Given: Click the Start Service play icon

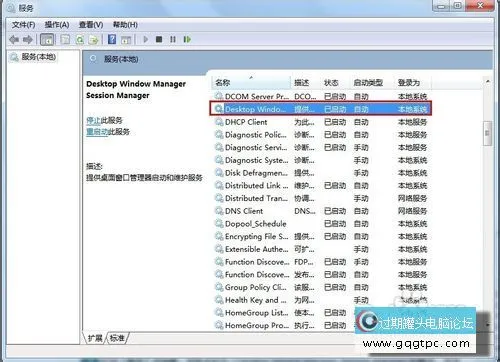Looking at the screenshot, I should [x=145, y=39].
